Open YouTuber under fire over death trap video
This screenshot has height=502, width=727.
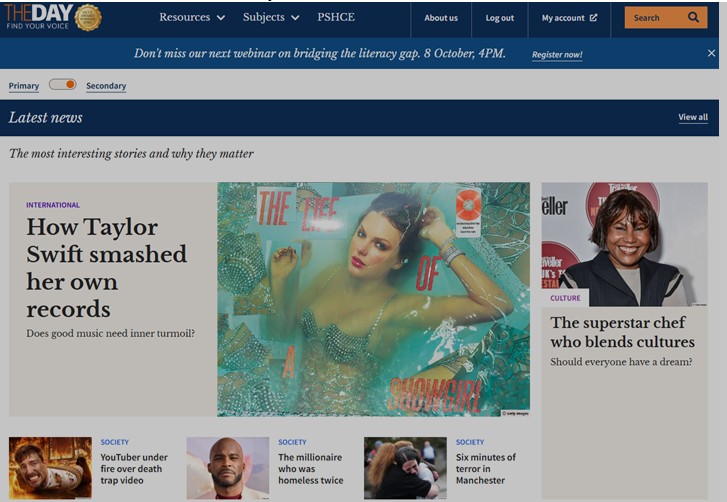pyautogui.click(x=134, y=469)
